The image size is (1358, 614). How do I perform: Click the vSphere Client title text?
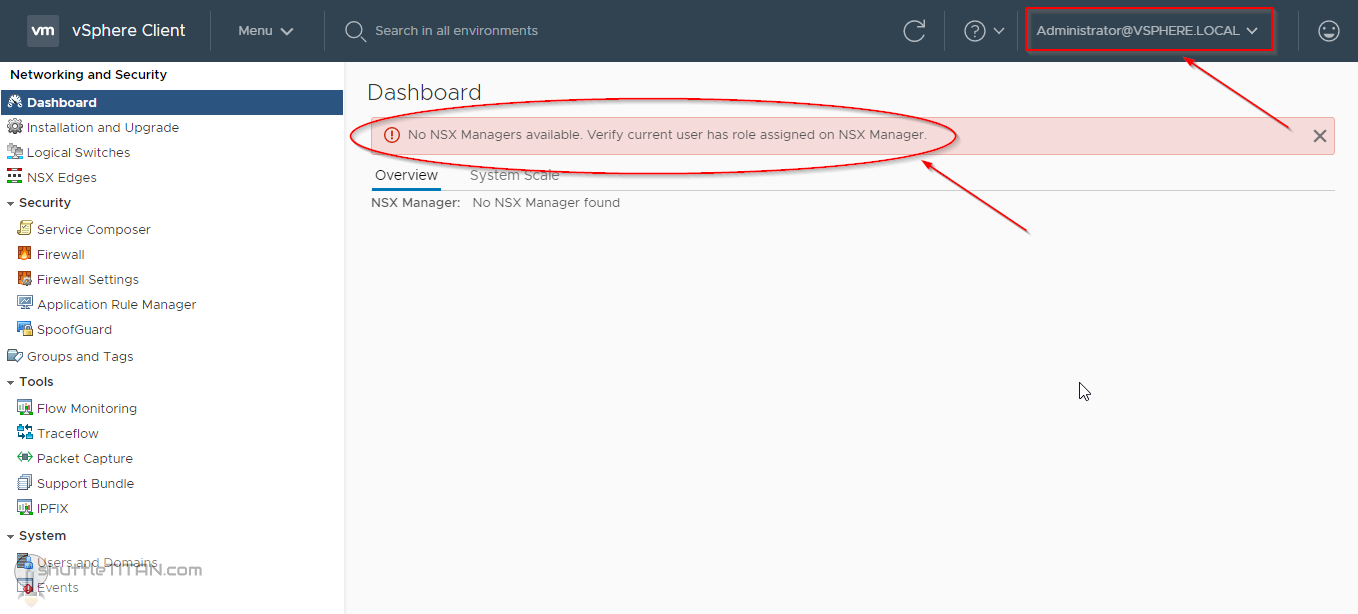[128, 31]
